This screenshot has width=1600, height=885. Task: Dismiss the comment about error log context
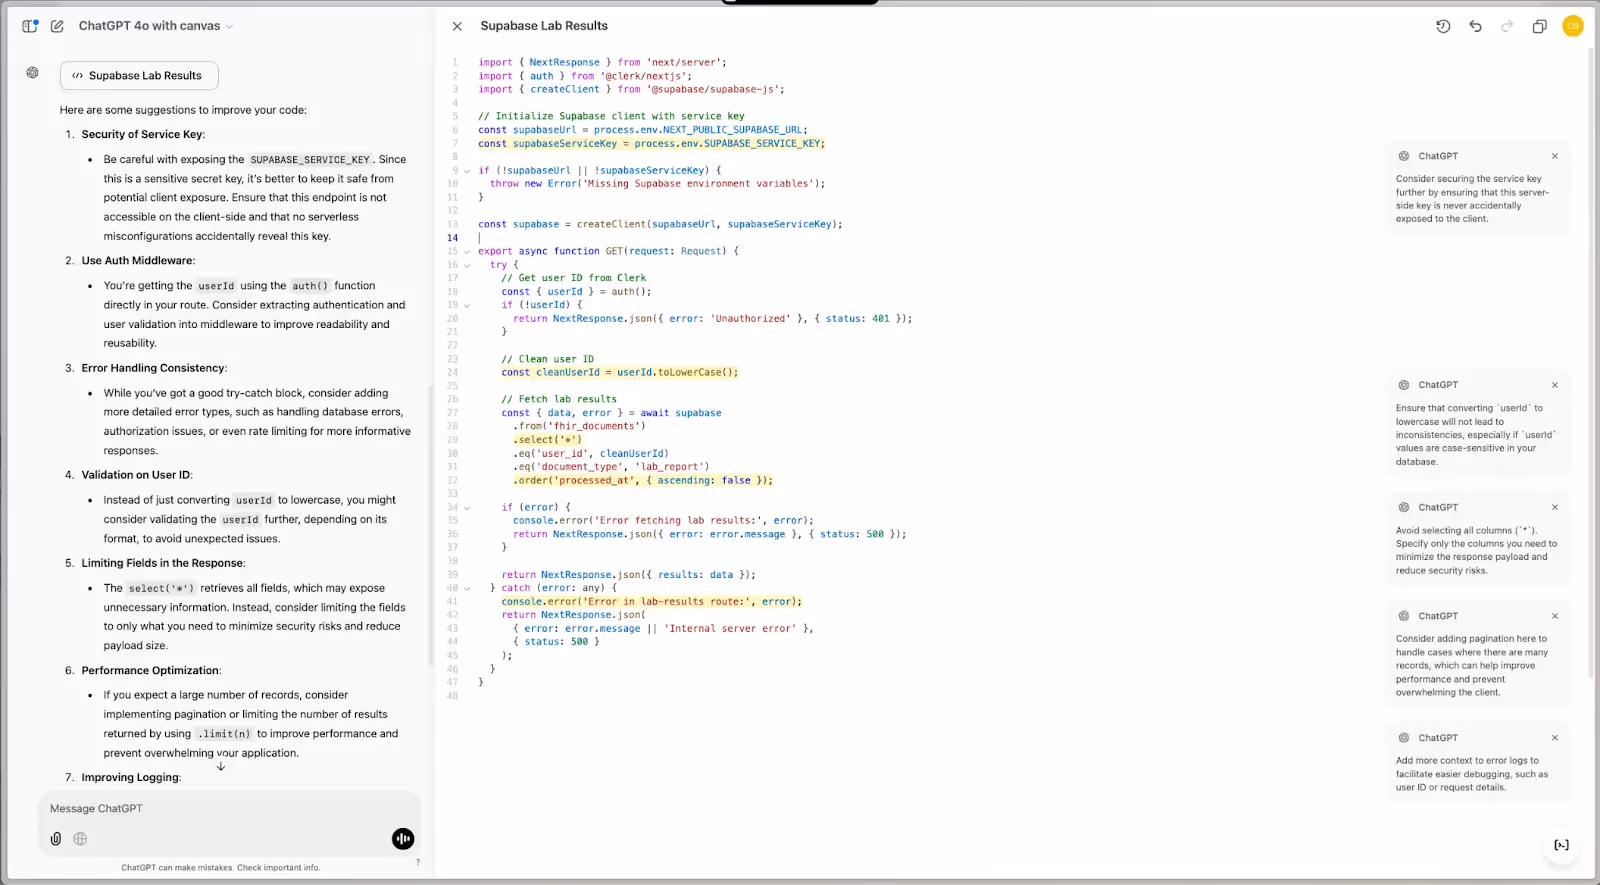pos(1555,738)
